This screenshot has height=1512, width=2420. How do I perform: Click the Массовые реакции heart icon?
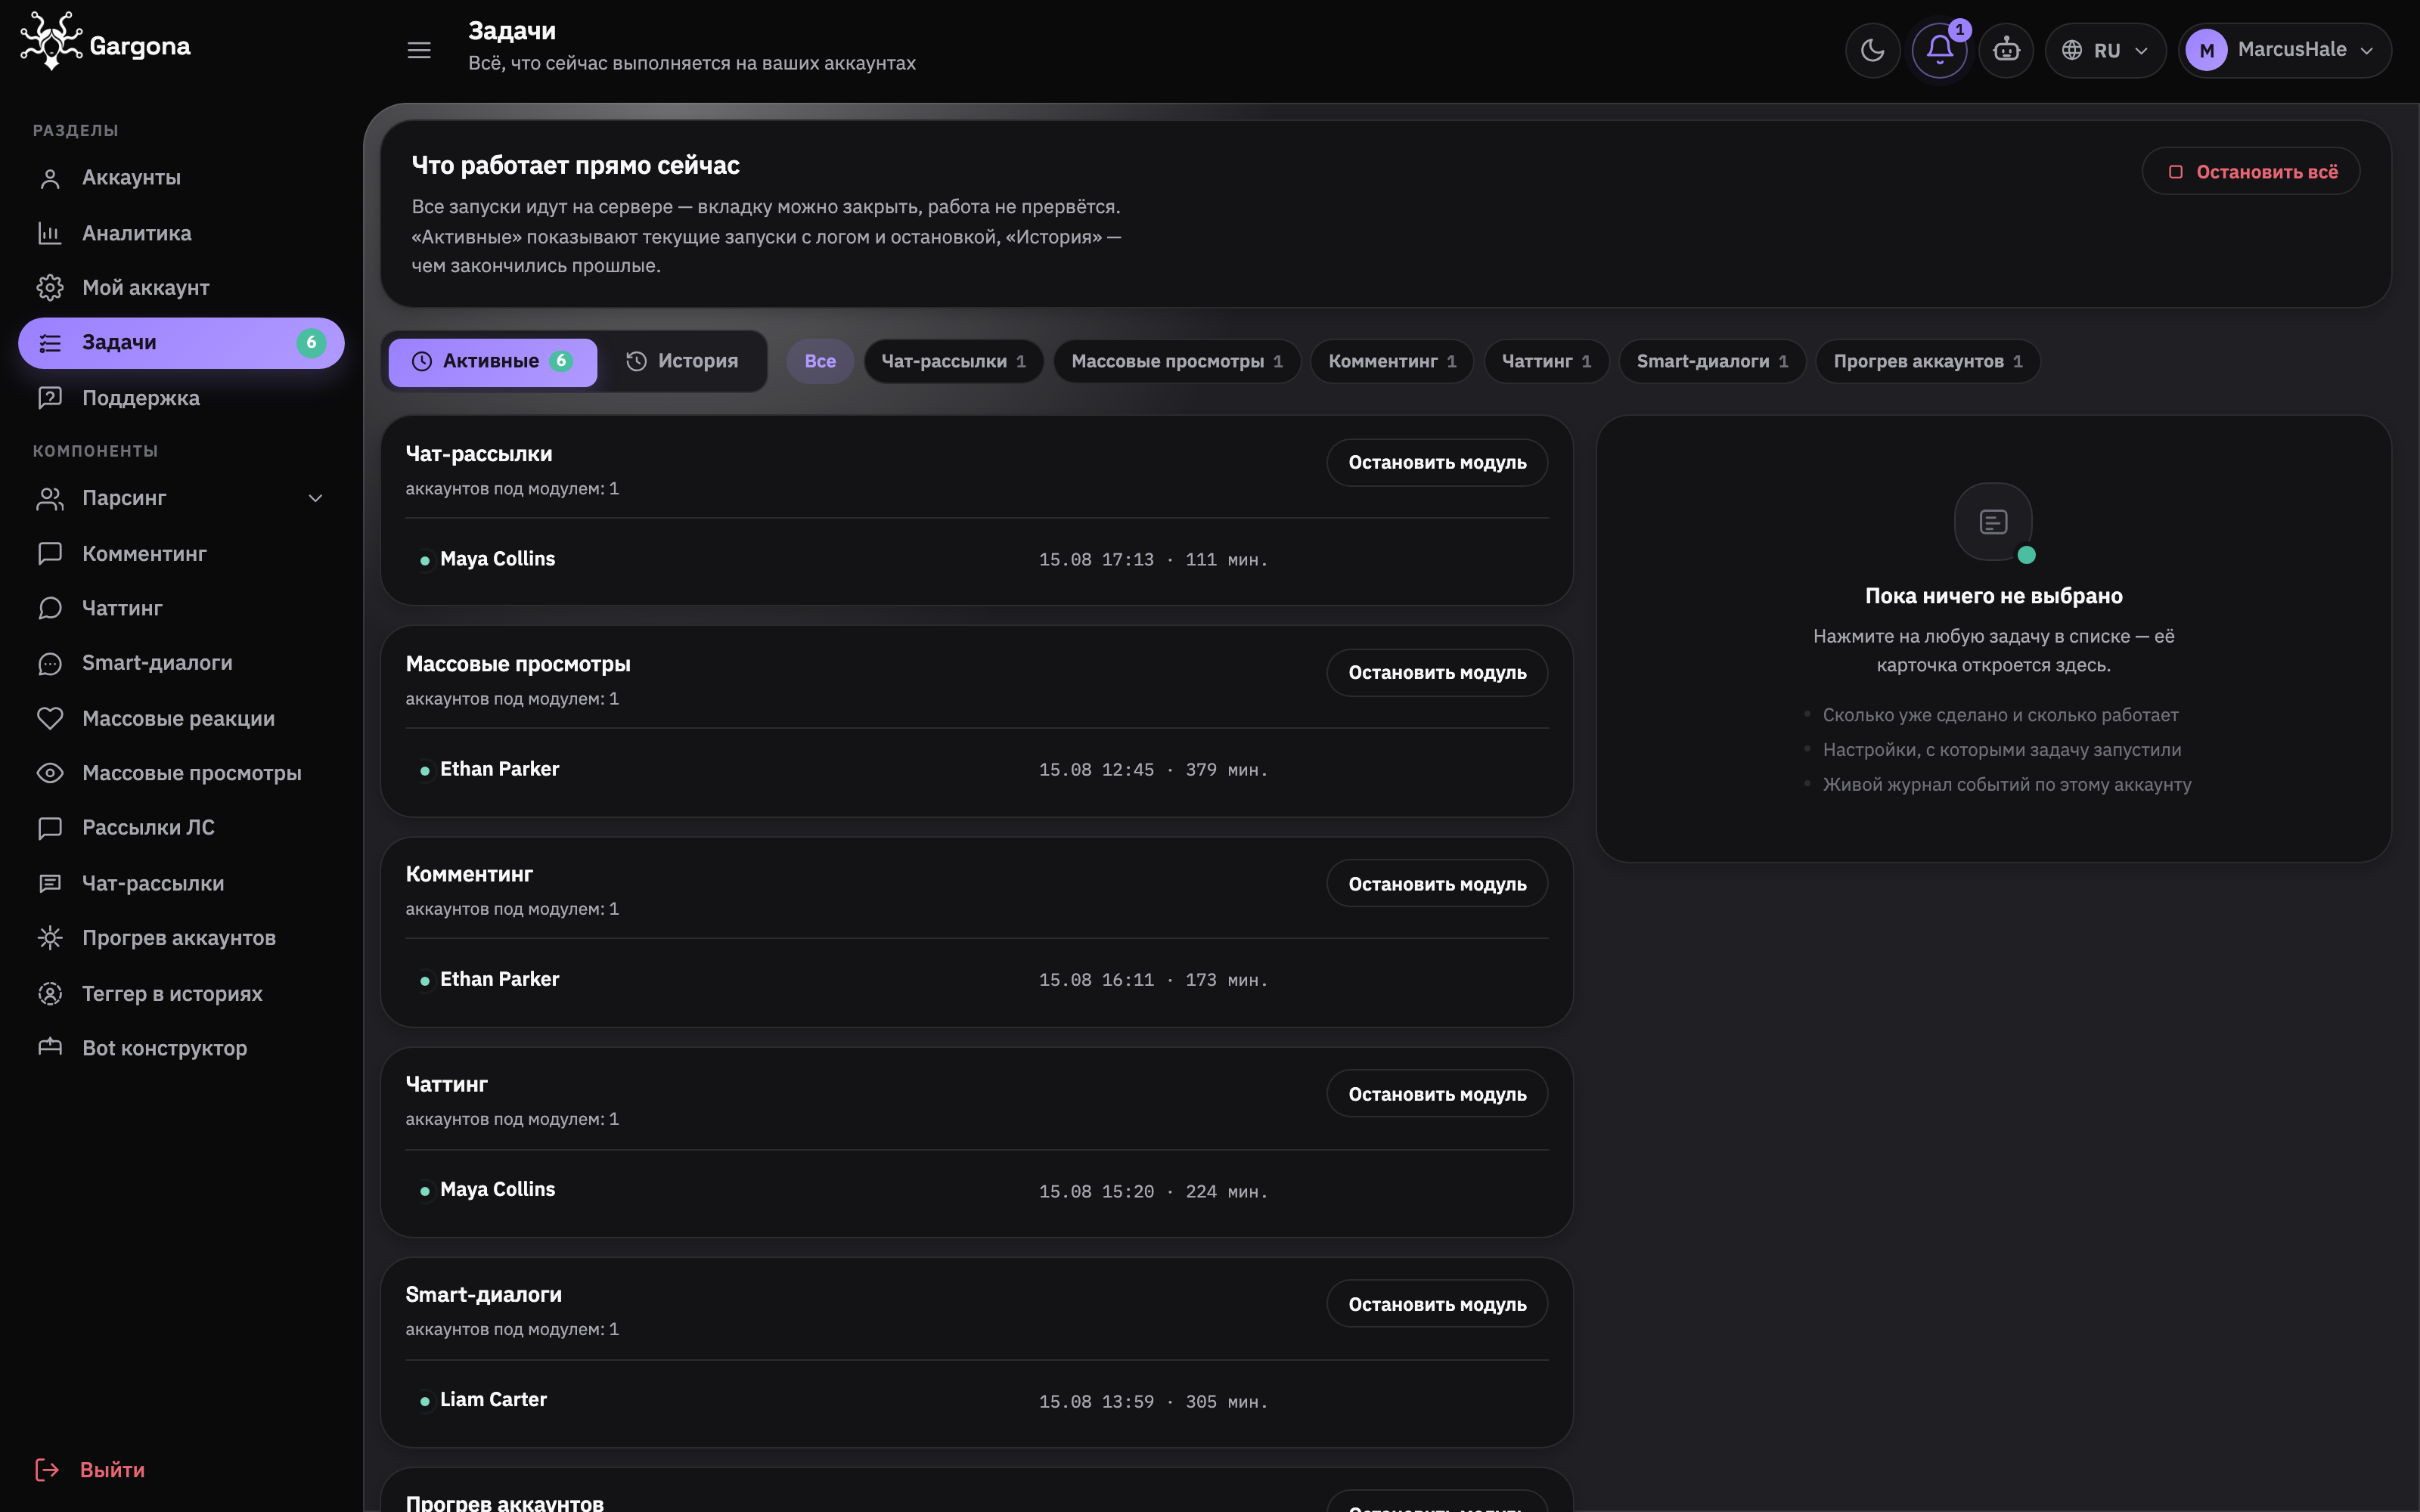(50, 718)
